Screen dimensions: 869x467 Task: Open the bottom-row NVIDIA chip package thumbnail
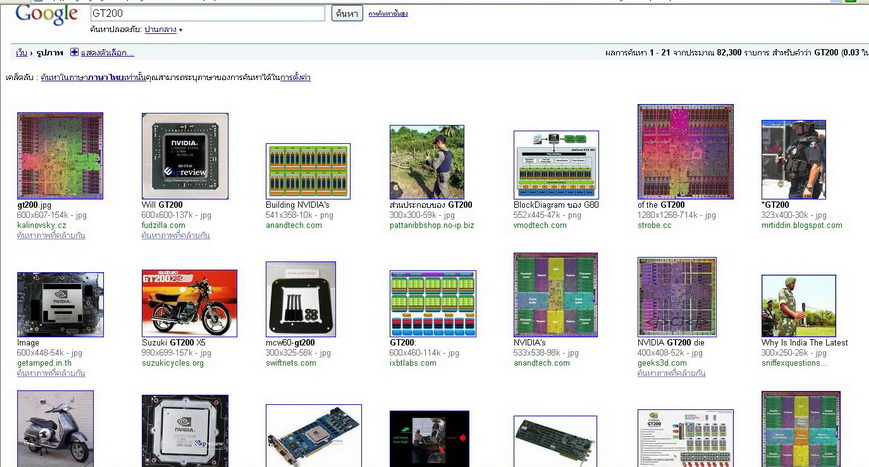click(185, 431)
